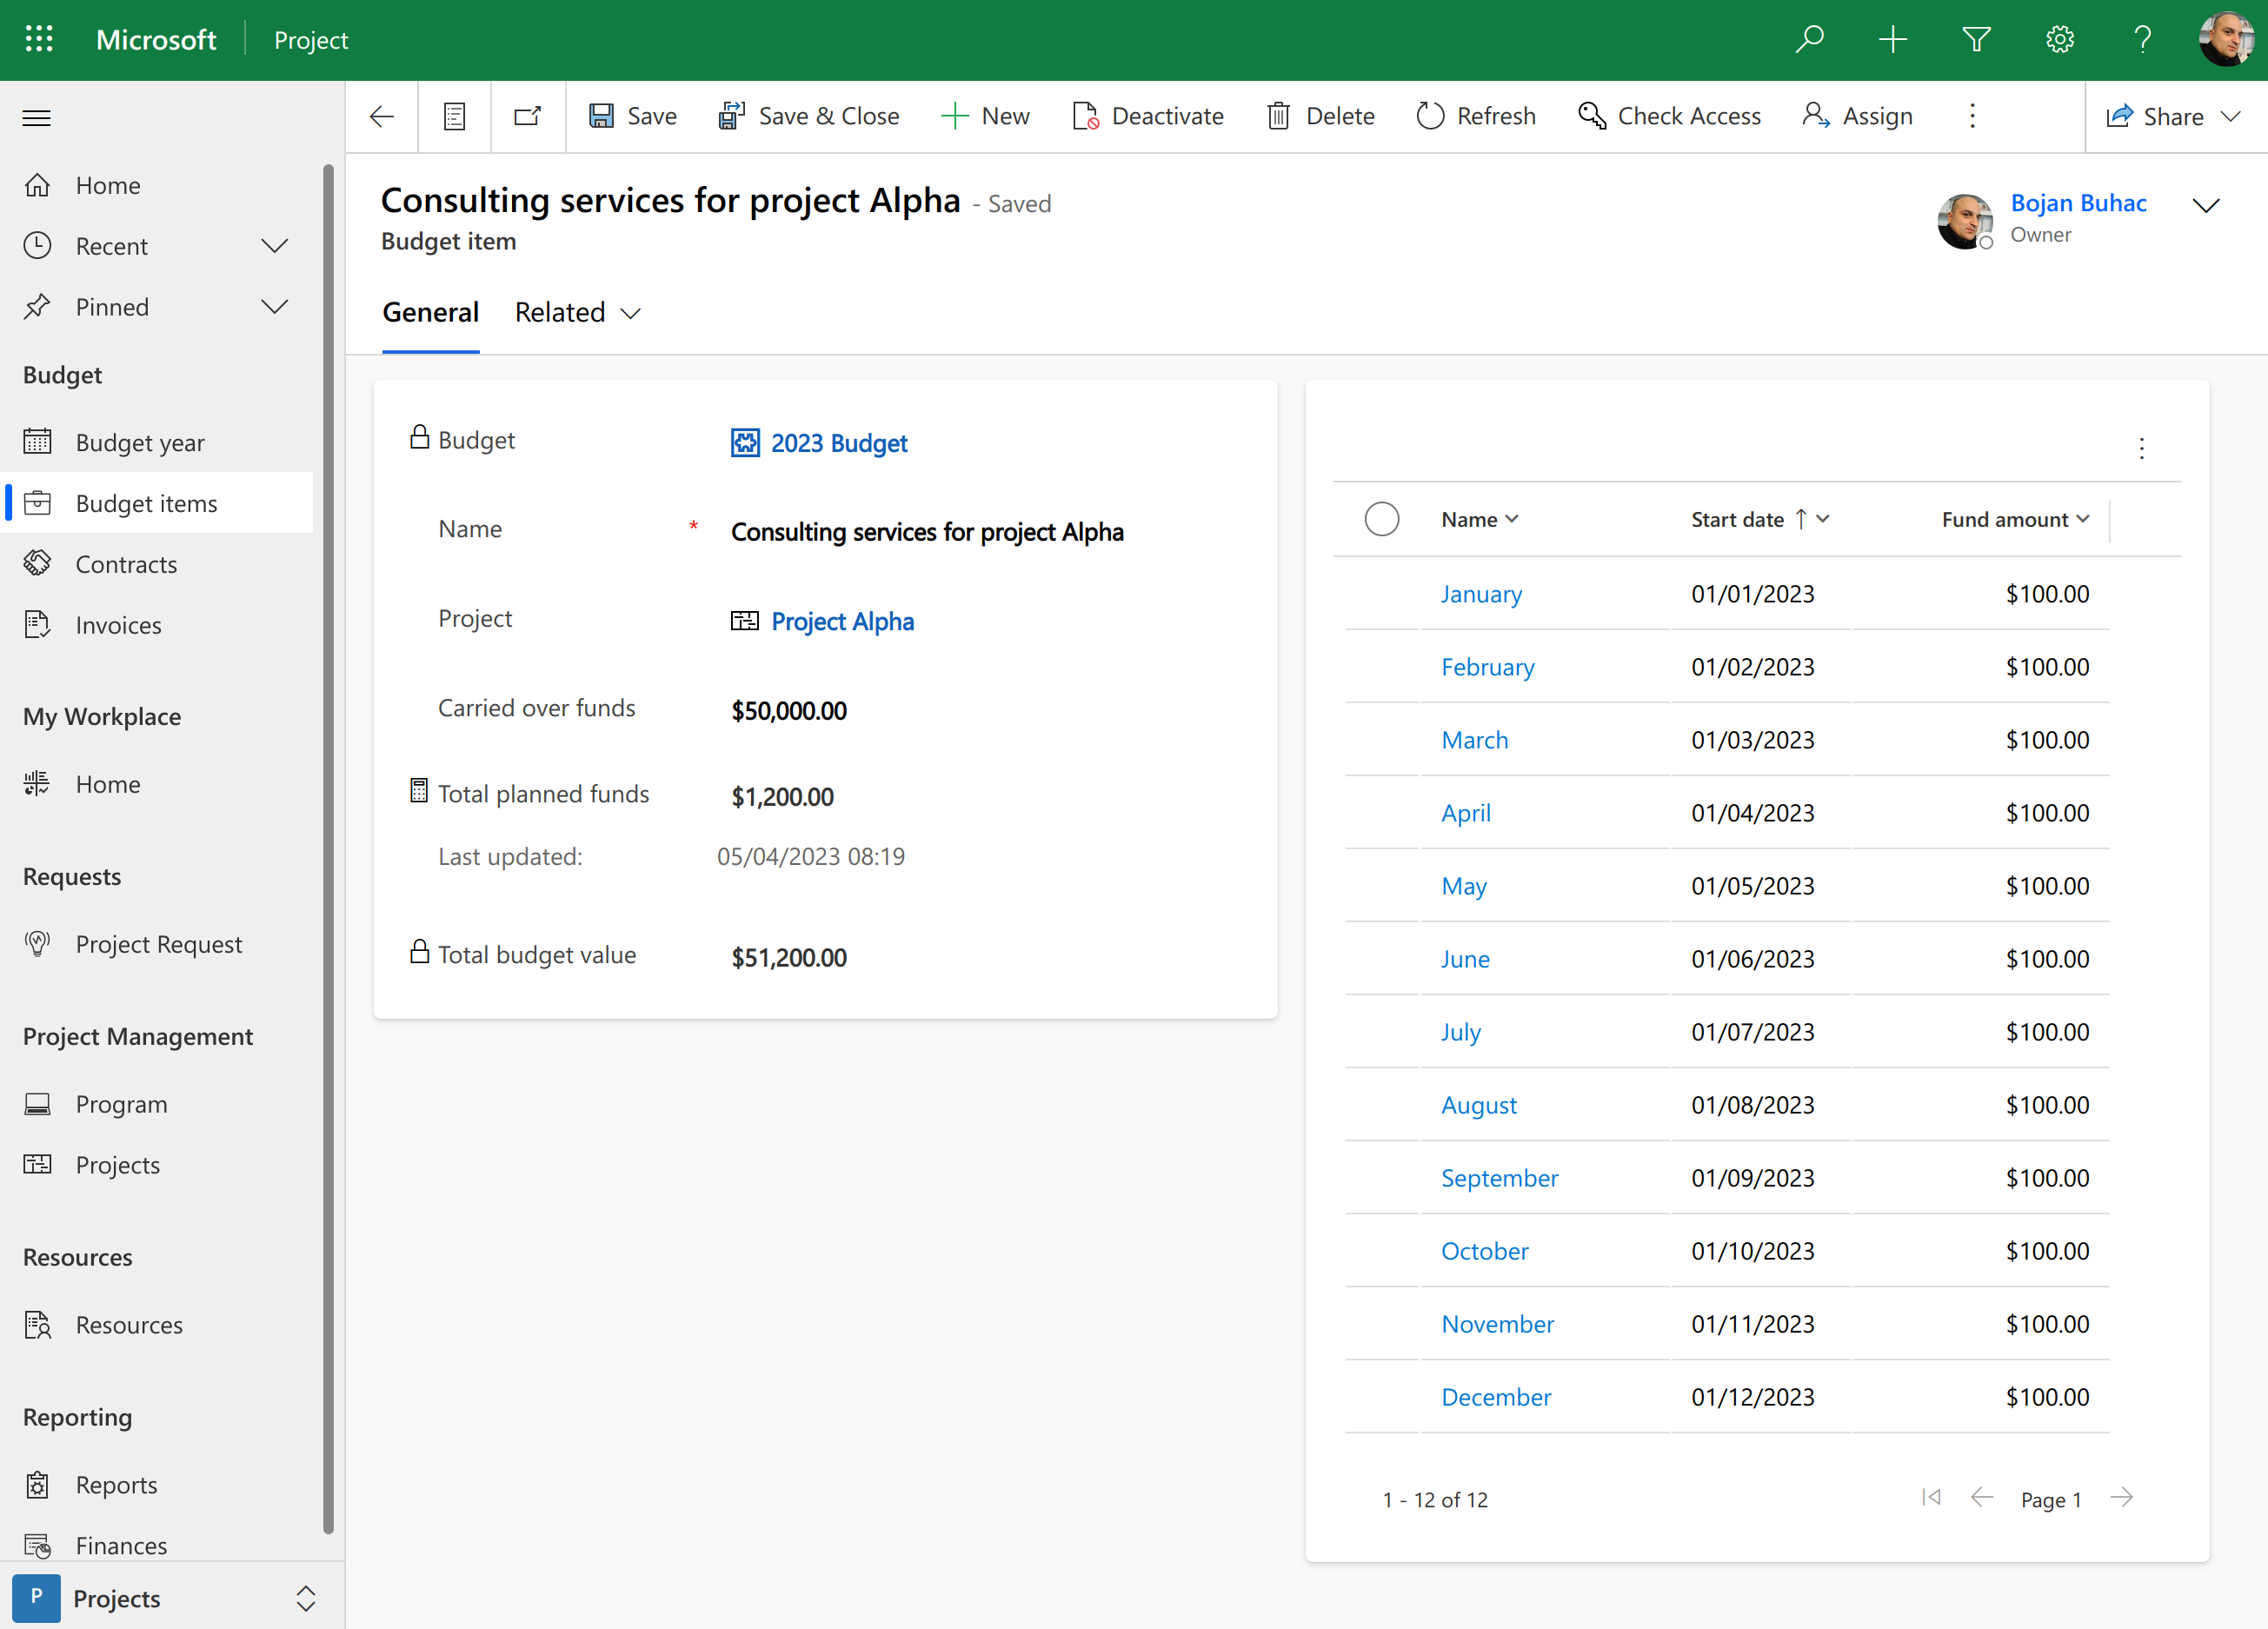The image size is (2268, 1629).
Task: Open the command bar overflow menu
Action: 1972,116
